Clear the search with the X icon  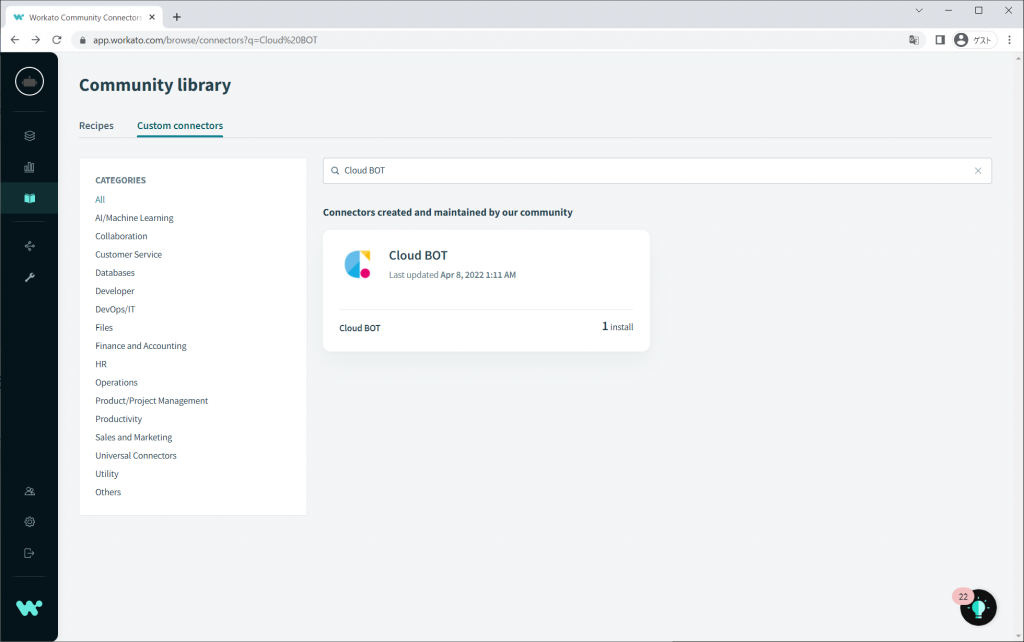click(978, 170)
